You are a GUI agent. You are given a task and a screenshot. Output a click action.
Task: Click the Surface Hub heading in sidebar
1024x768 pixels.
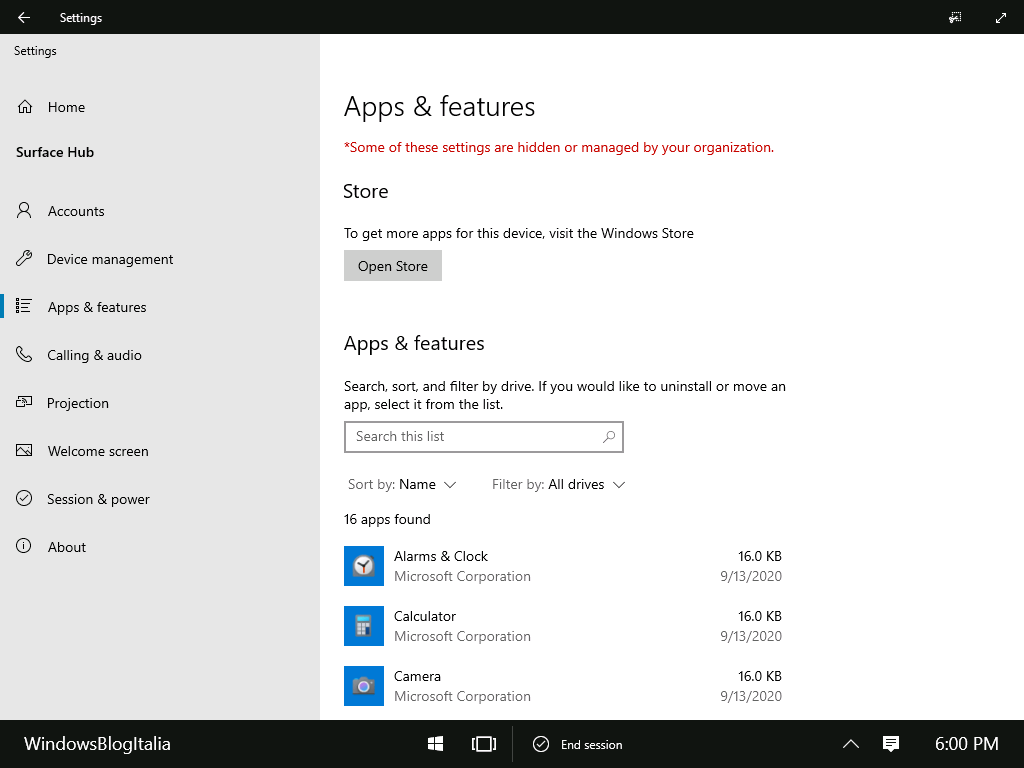pos(55,152)
